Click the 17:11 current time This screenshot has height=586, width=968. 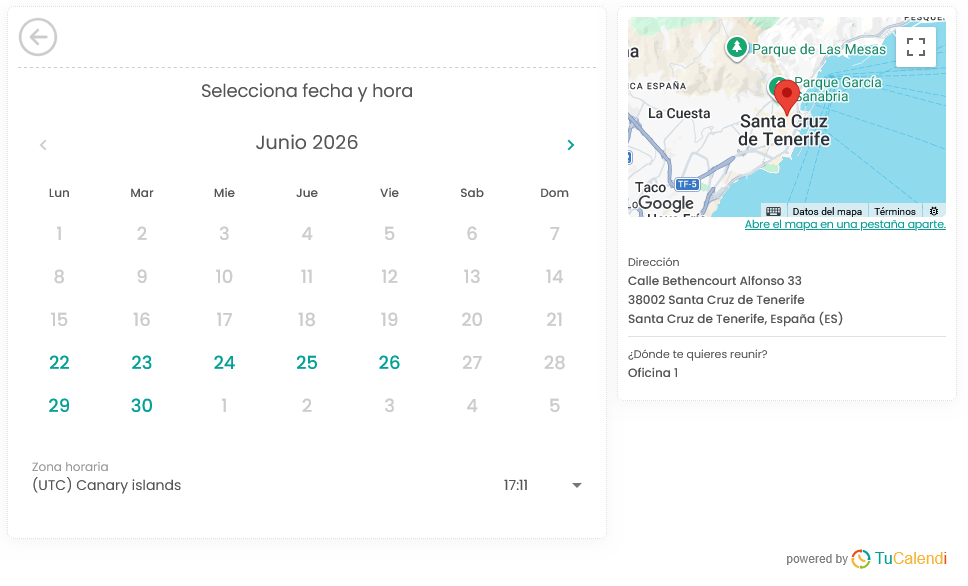tap(515, 485)
